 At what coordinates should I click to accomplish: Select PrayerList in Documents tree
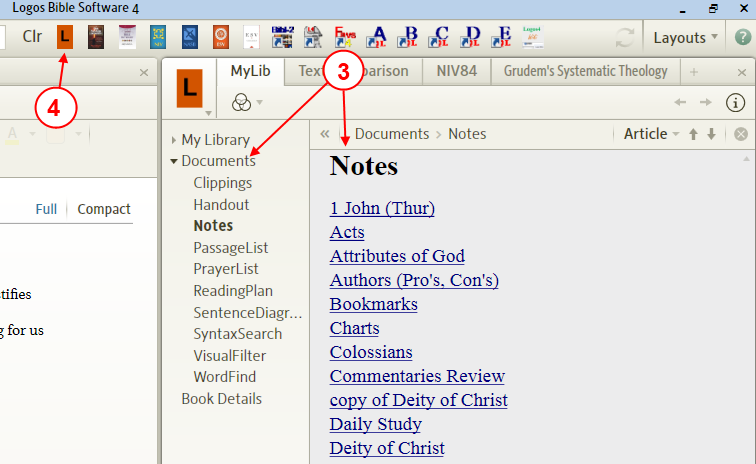tap(226, 269)
